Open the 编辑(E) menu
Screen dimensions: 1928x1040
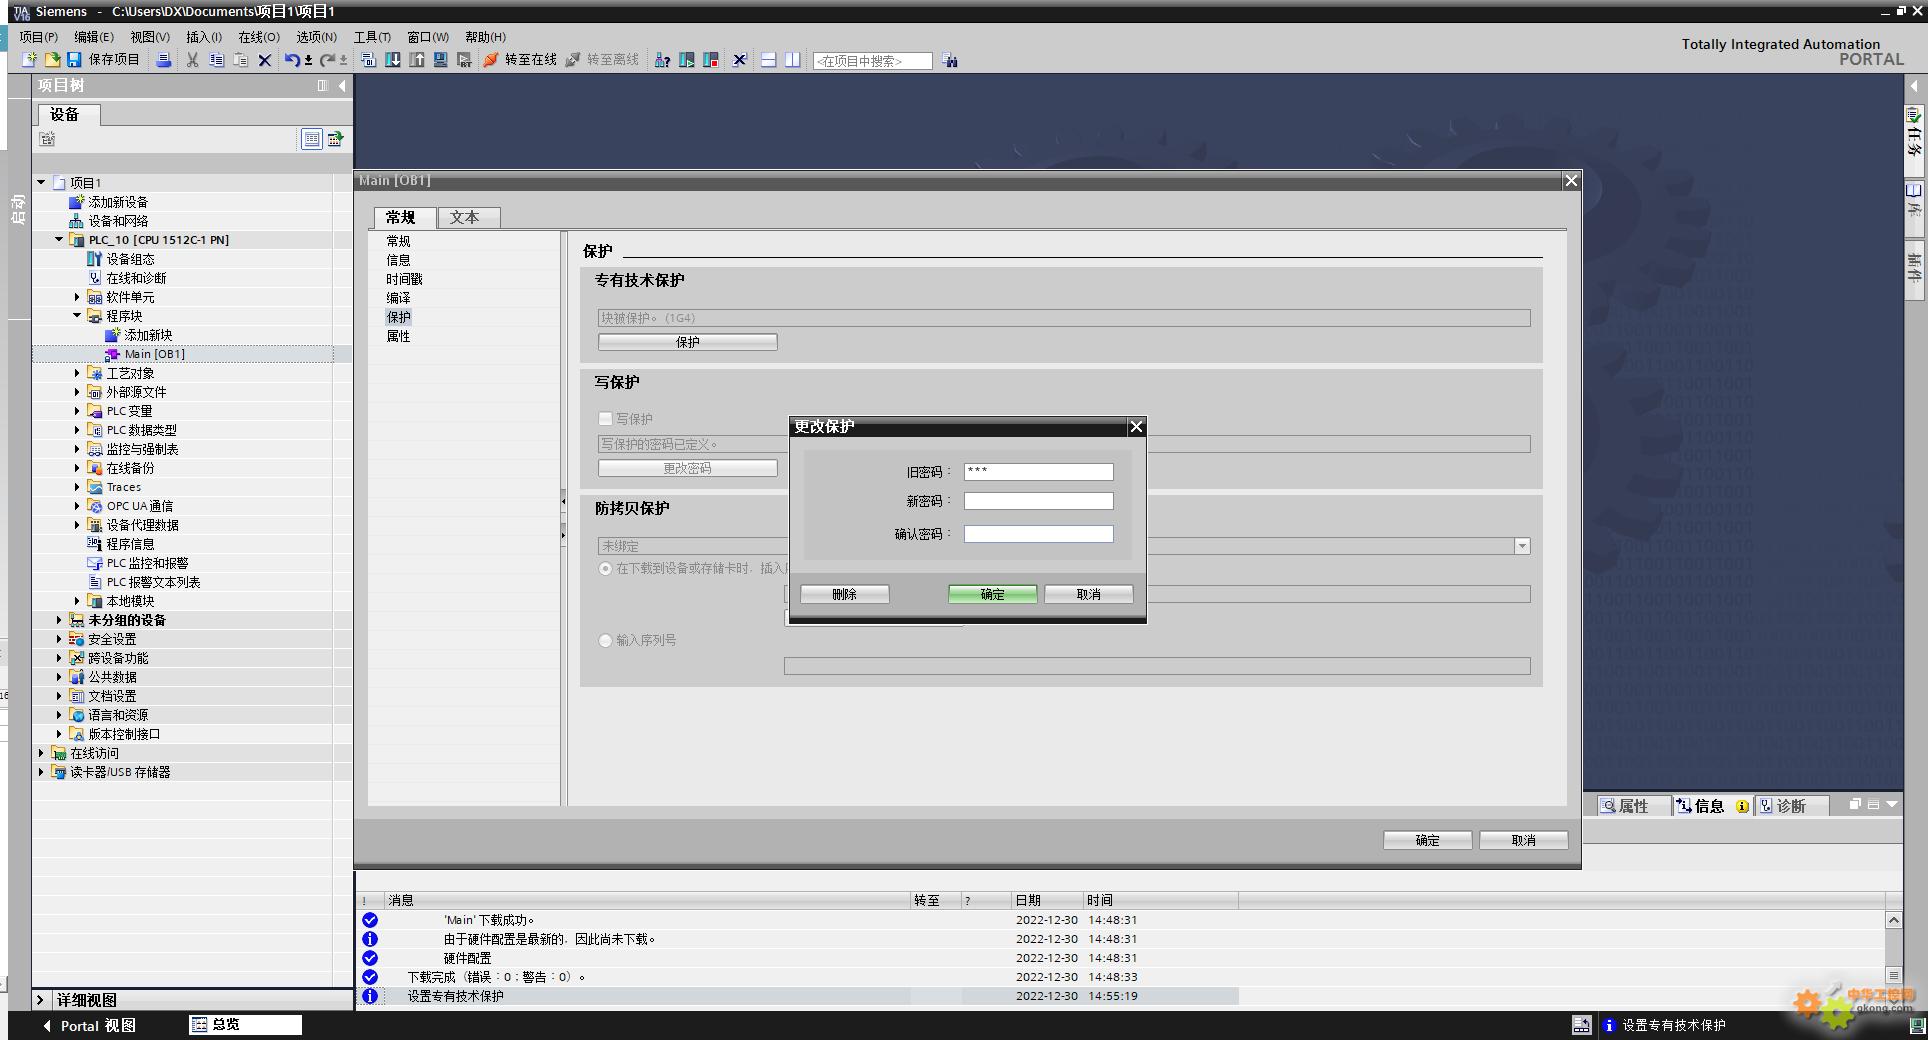[94, 37]
